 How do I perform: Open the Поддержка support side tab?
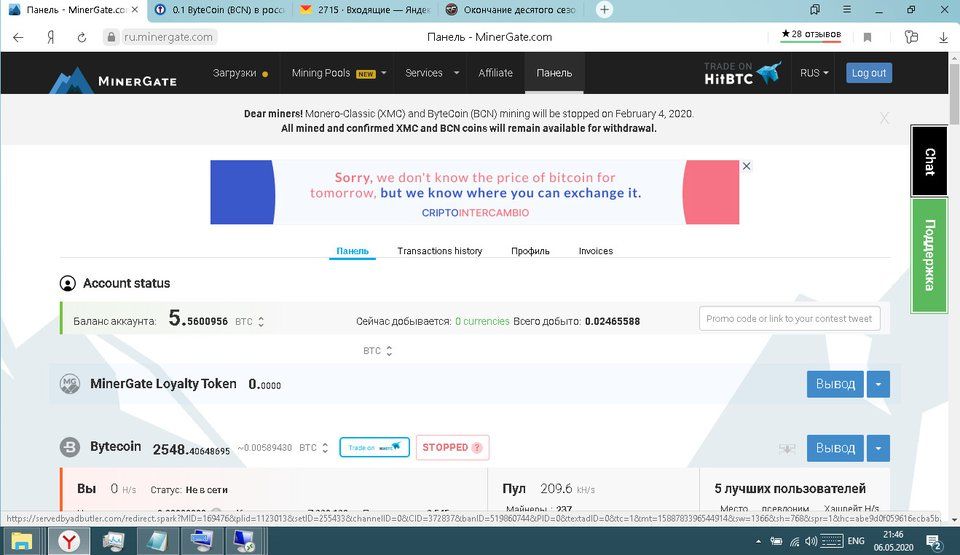[x=929, y=255]
